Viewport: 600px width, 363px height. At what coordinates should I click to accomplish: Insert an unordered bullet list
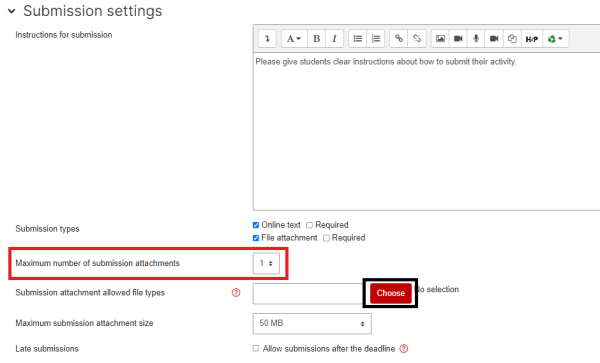[x=358, y=39]
